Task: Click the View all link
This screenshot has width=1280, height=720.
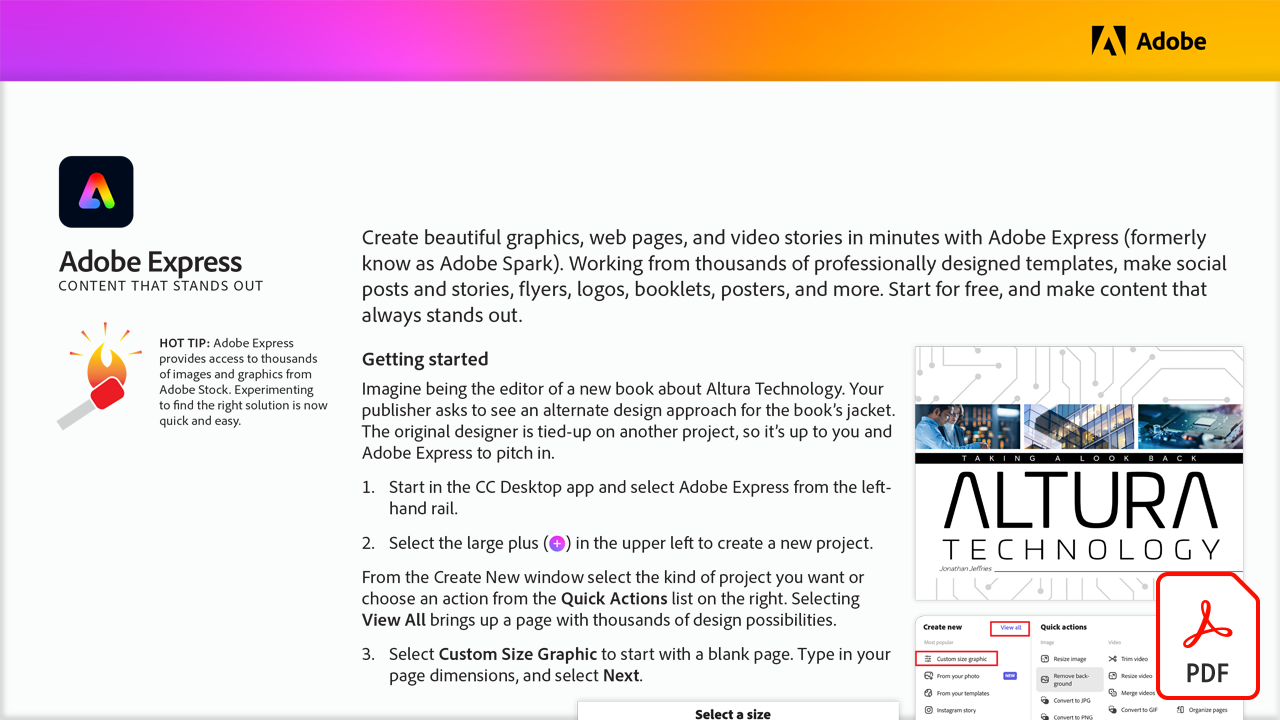Action: (x=1011, y=628)
